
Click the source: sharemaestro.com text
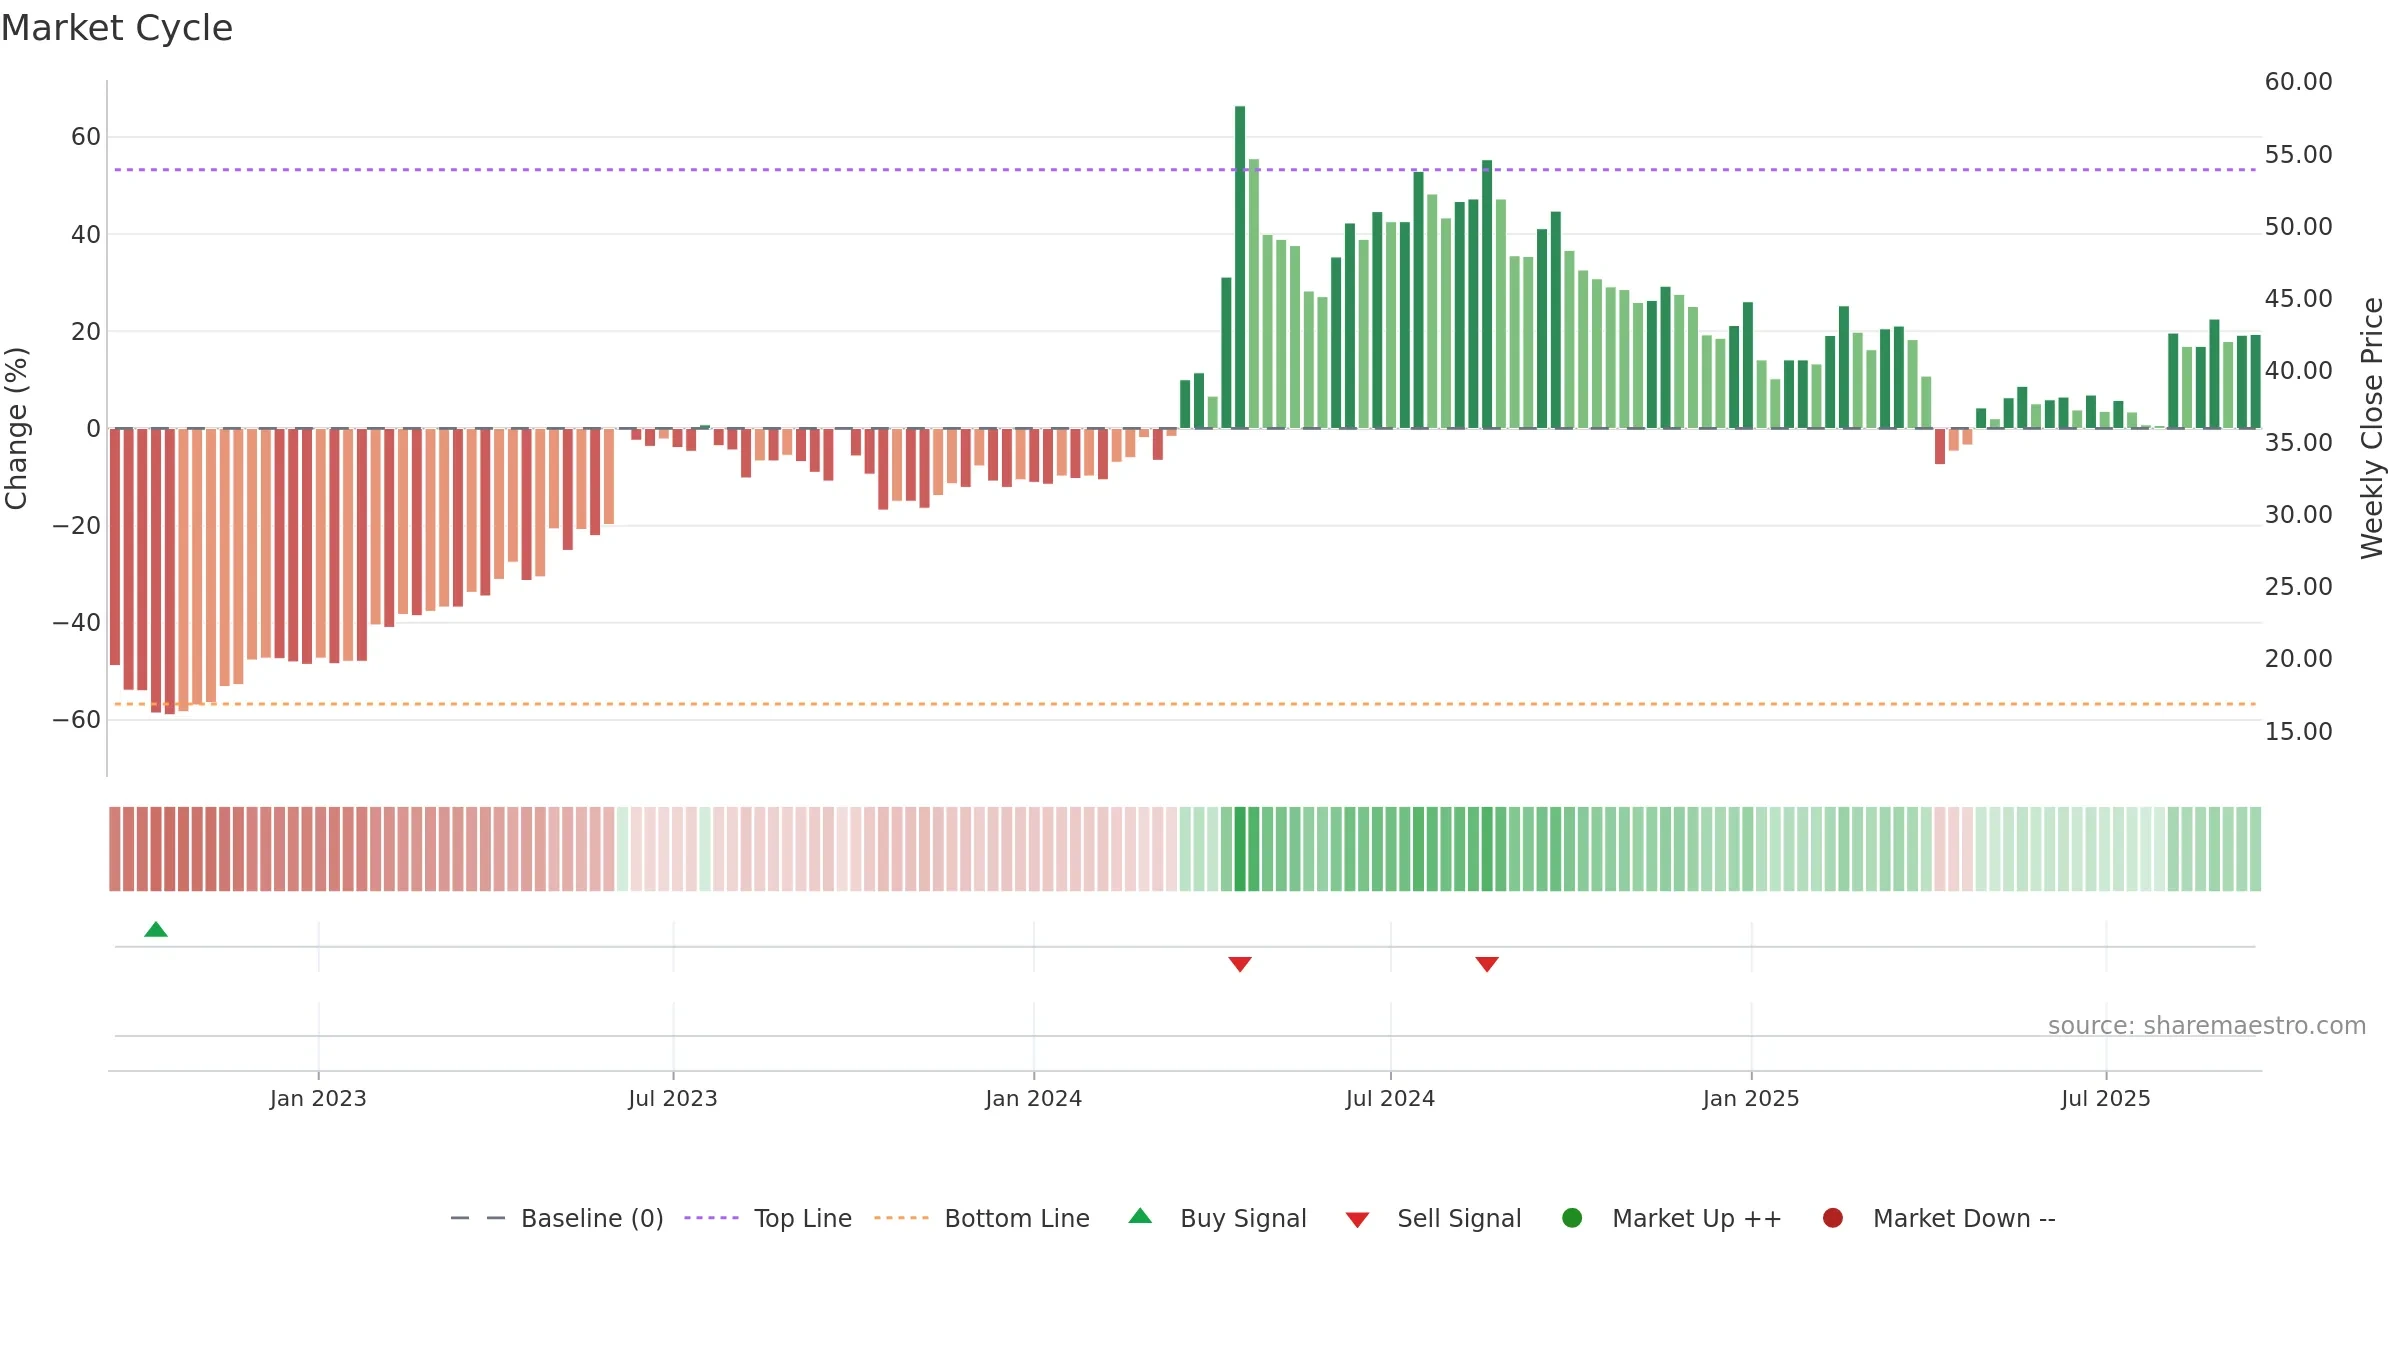coord(2207,1026)
